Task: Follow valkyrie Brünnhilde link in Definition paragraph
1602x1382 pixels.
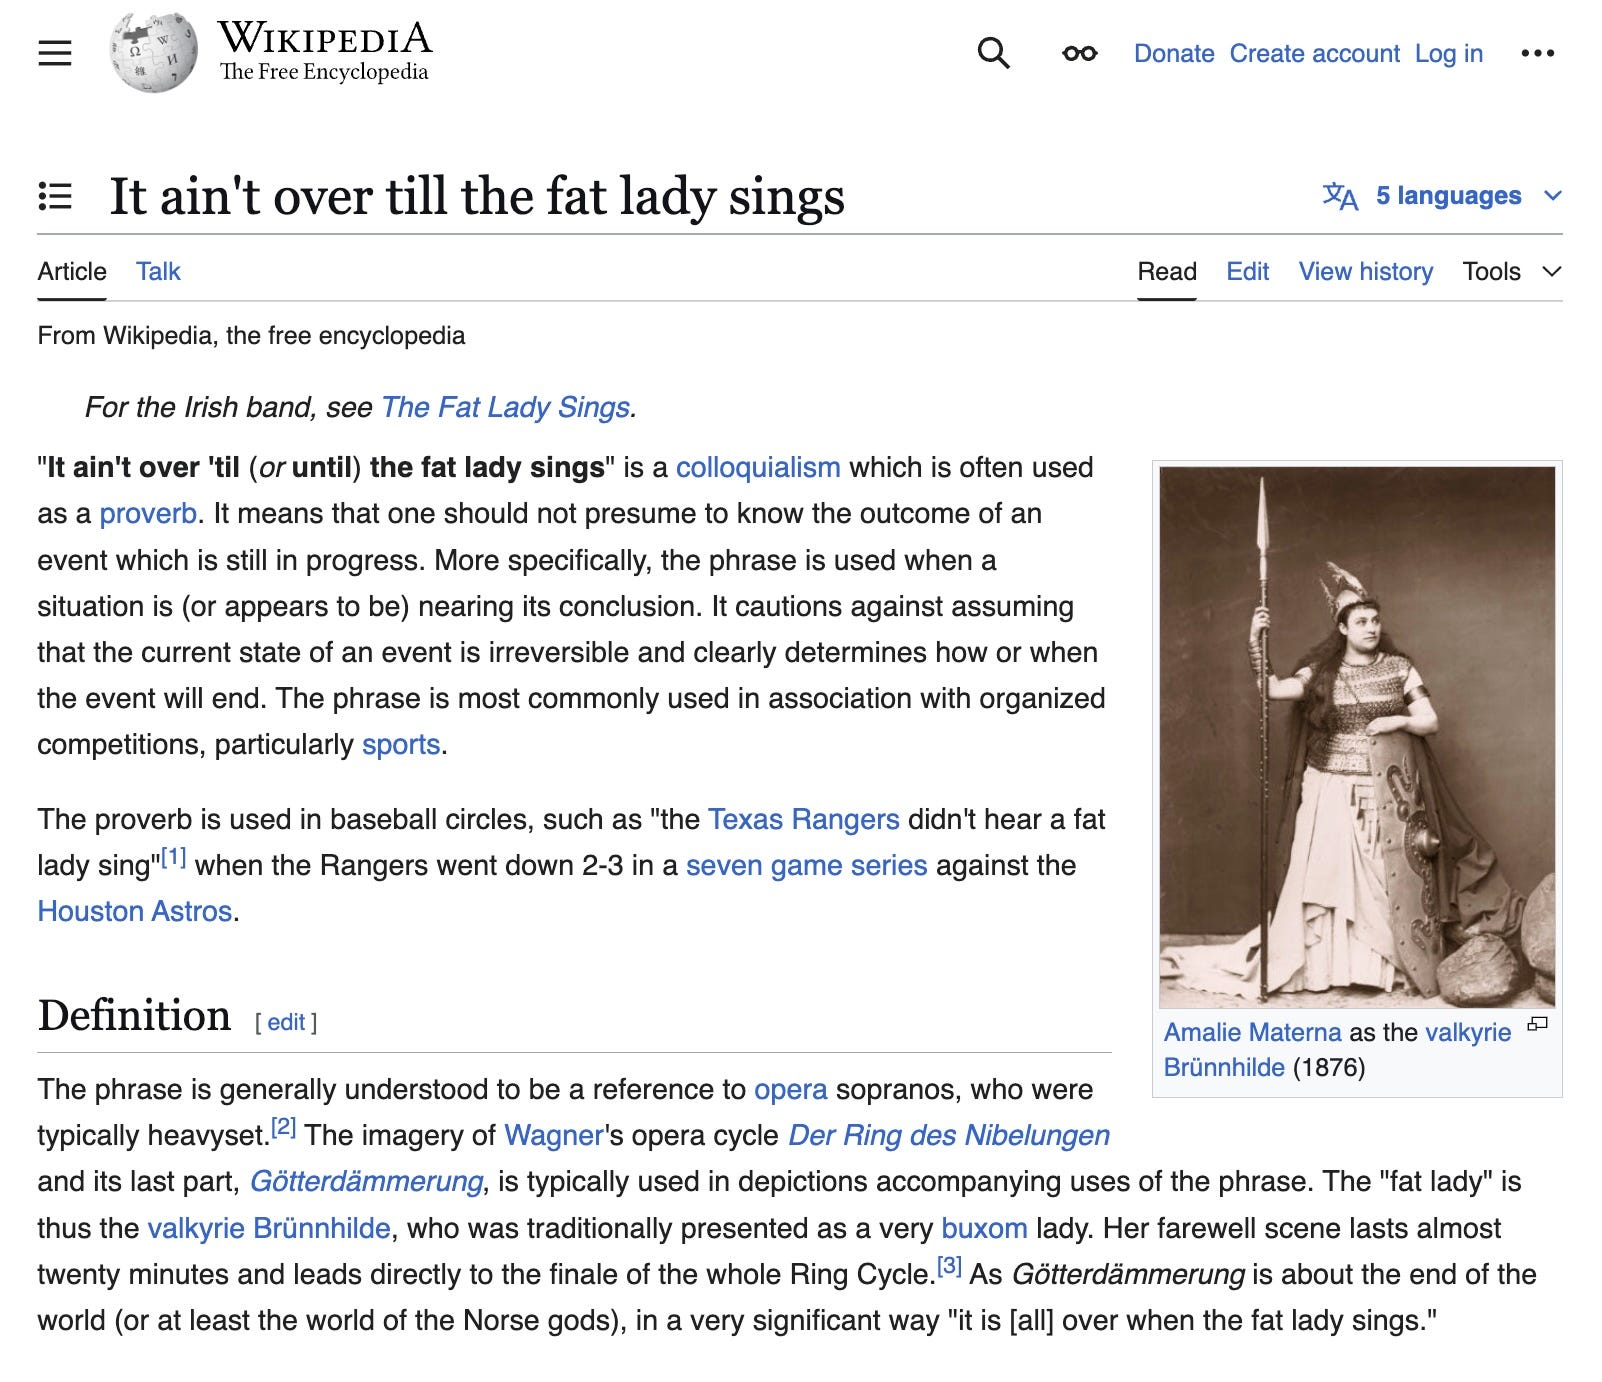Action: click(x=269, y=1228)
